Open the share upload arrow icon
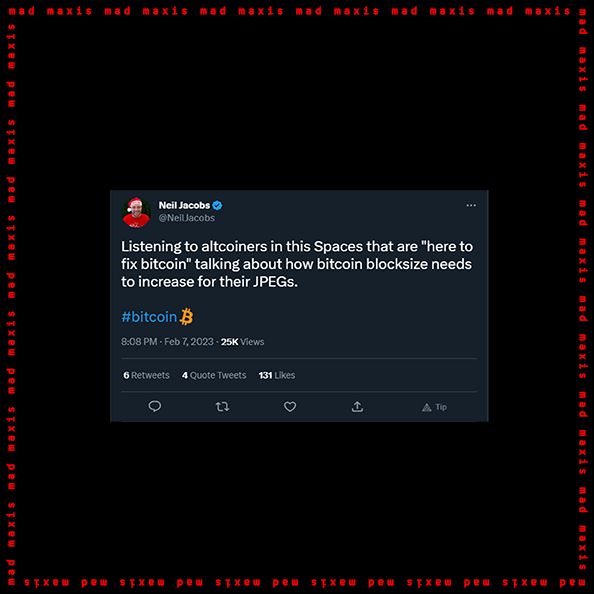594x594 pixels. point(357,406)
